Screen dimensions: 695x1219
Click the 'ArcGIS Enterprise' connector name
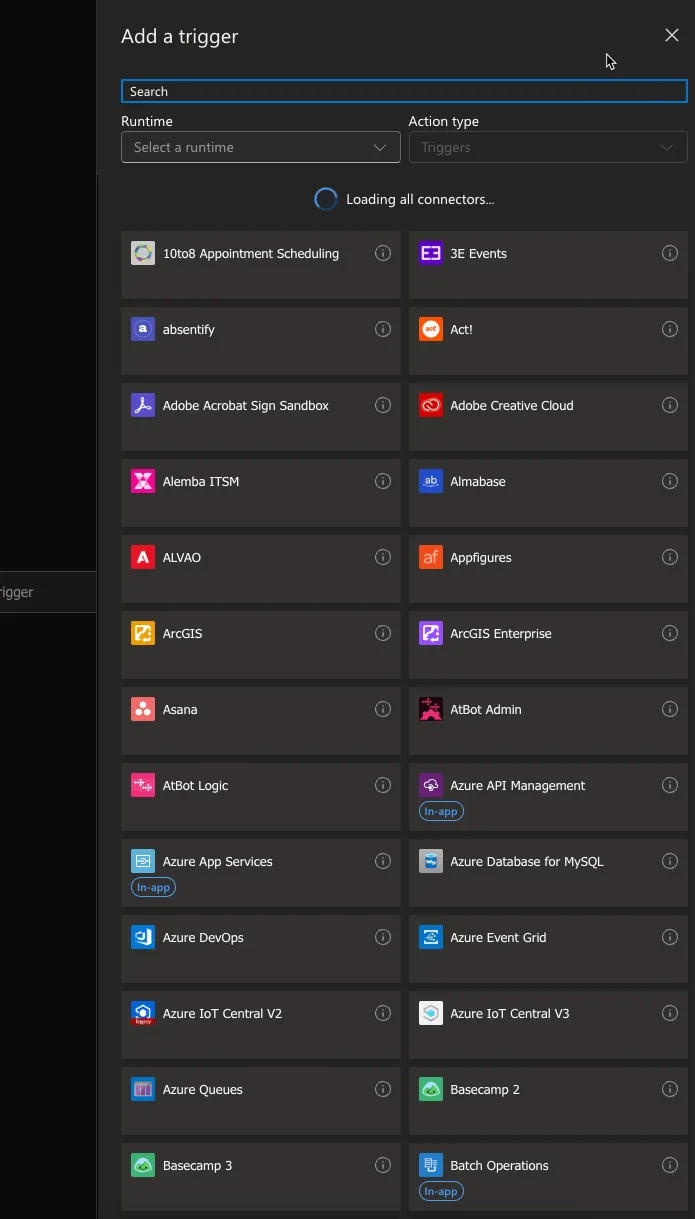click(x=501, y=634)
